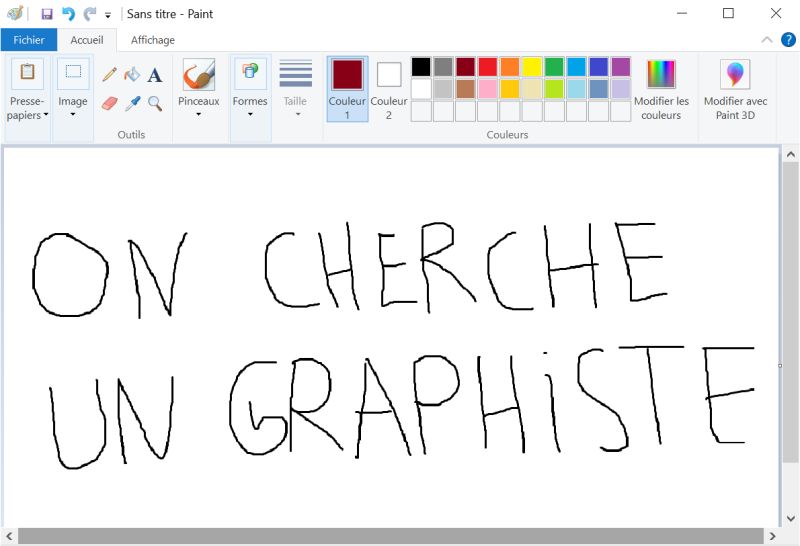Select the Eraser tool
The image size is (800, 546).
(x=109, y=104)
